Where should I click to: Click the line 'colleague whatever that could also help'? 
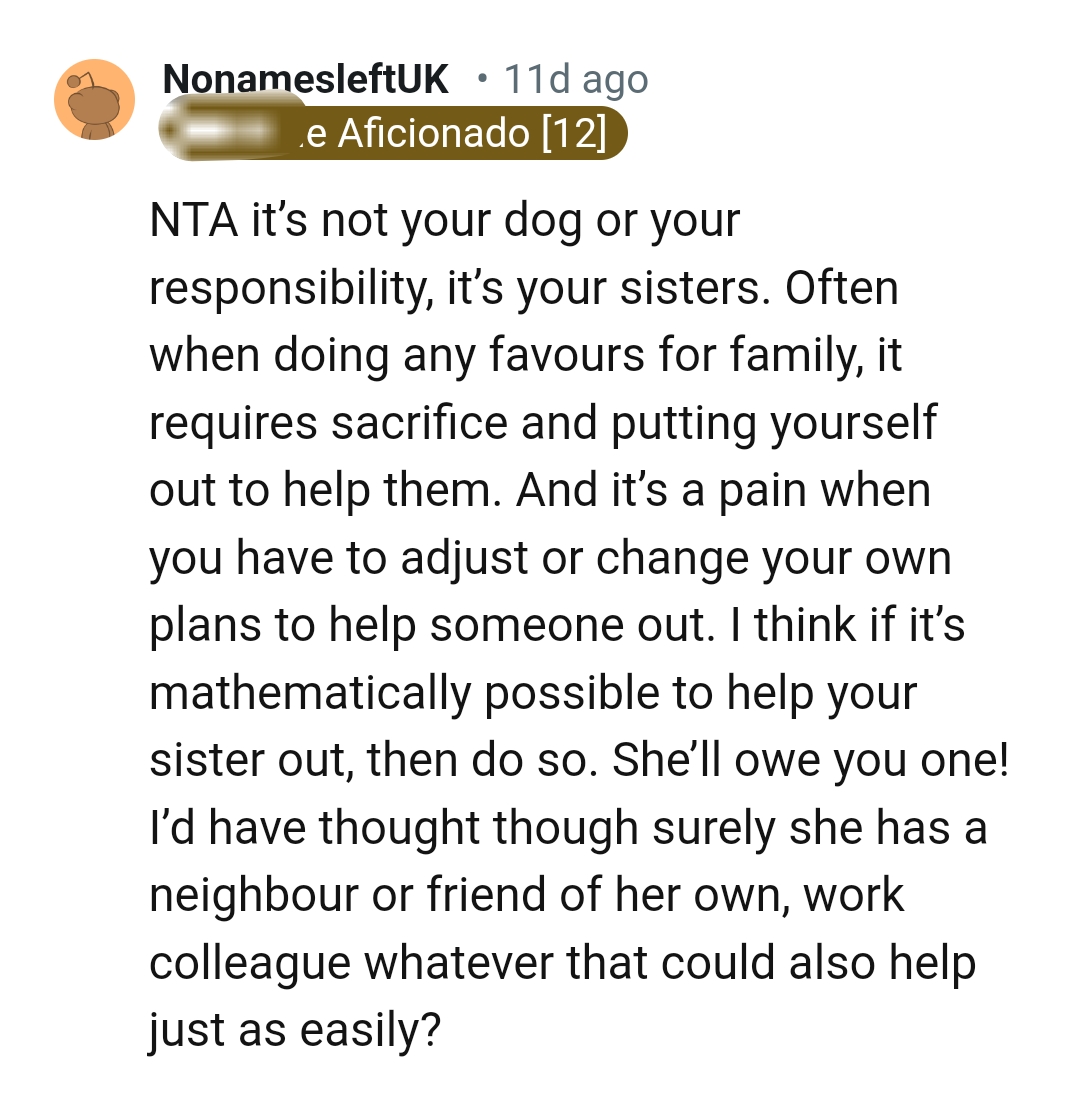tap(562, 964)
